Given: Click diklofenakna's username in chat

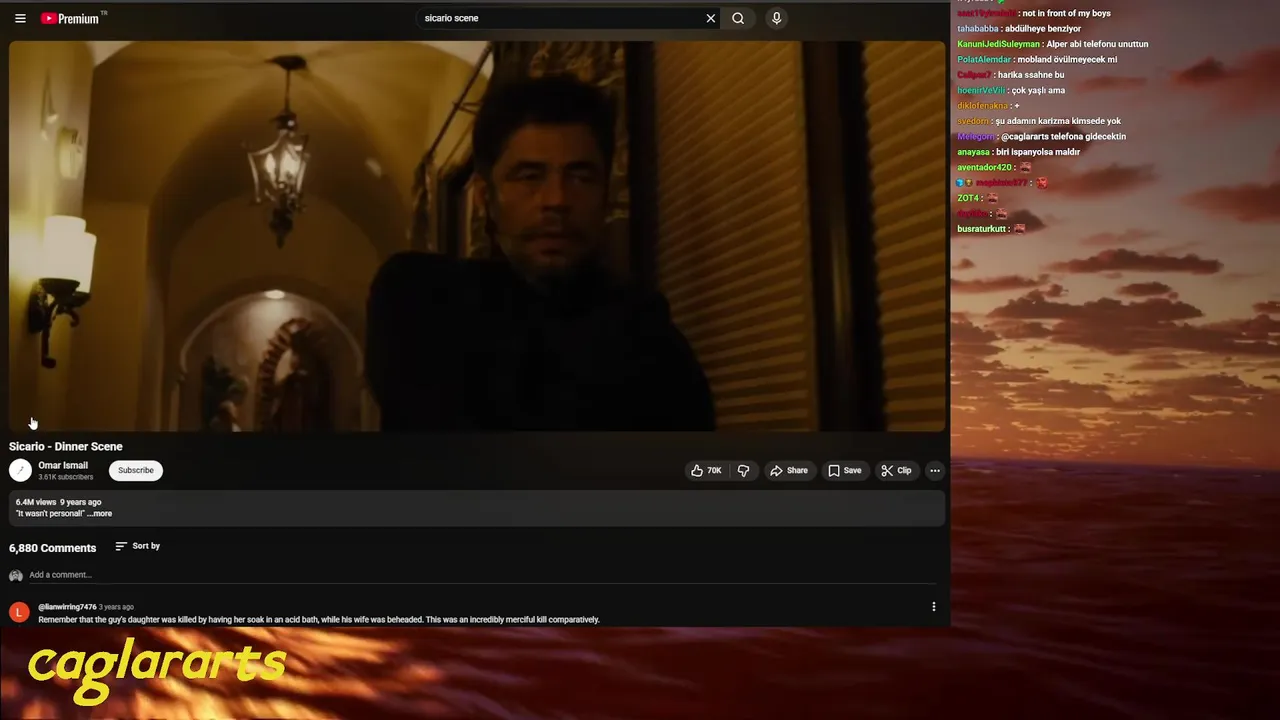Looking at the screenshot, I should click(982, 106).
